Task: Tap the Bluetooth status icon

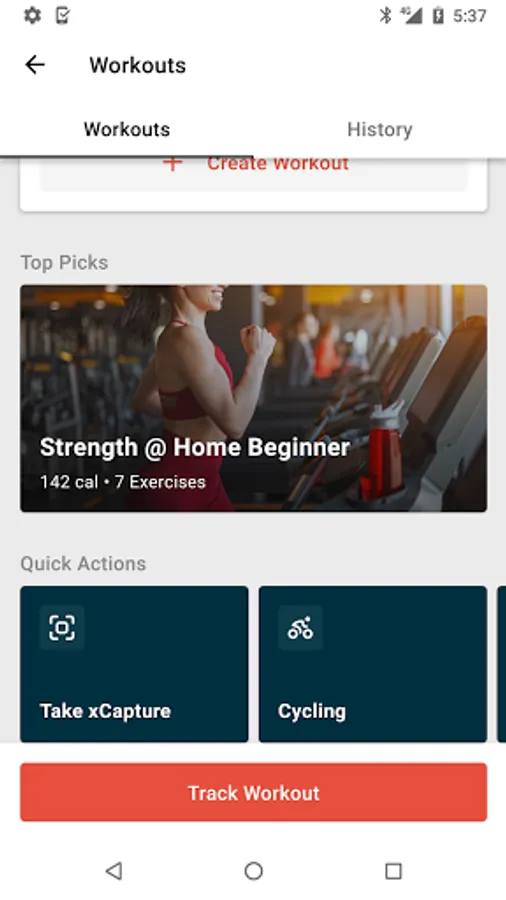Action: point(386,15)
